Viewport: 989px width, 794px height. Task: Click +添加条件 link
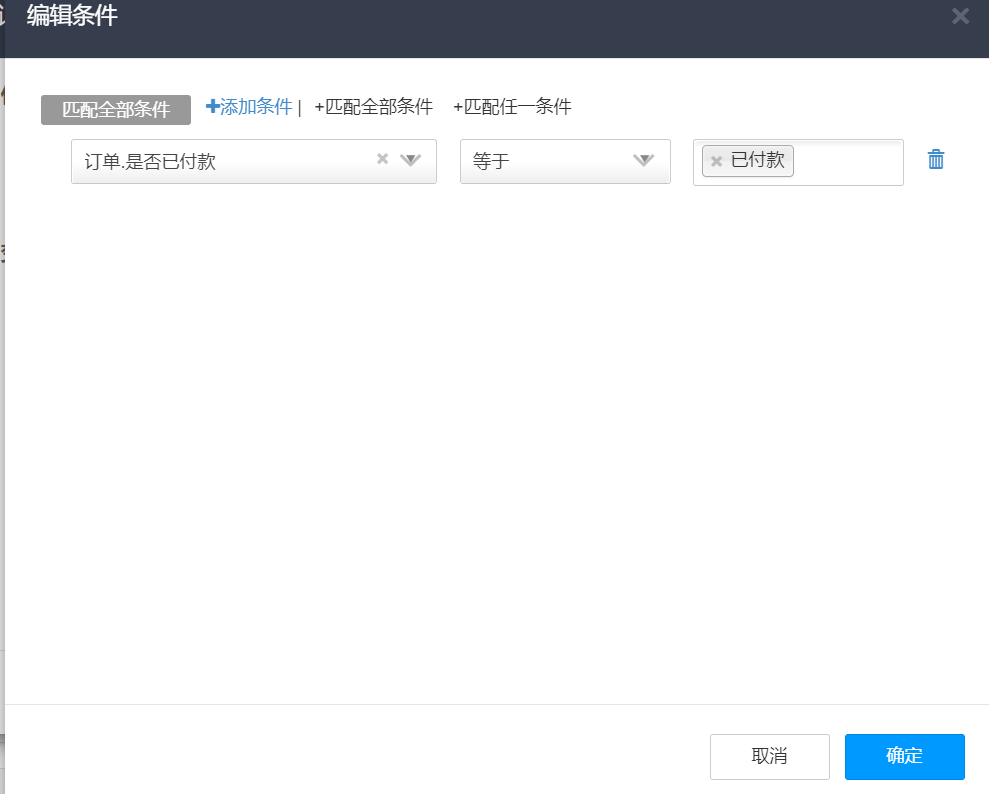(x=250, y=107)
